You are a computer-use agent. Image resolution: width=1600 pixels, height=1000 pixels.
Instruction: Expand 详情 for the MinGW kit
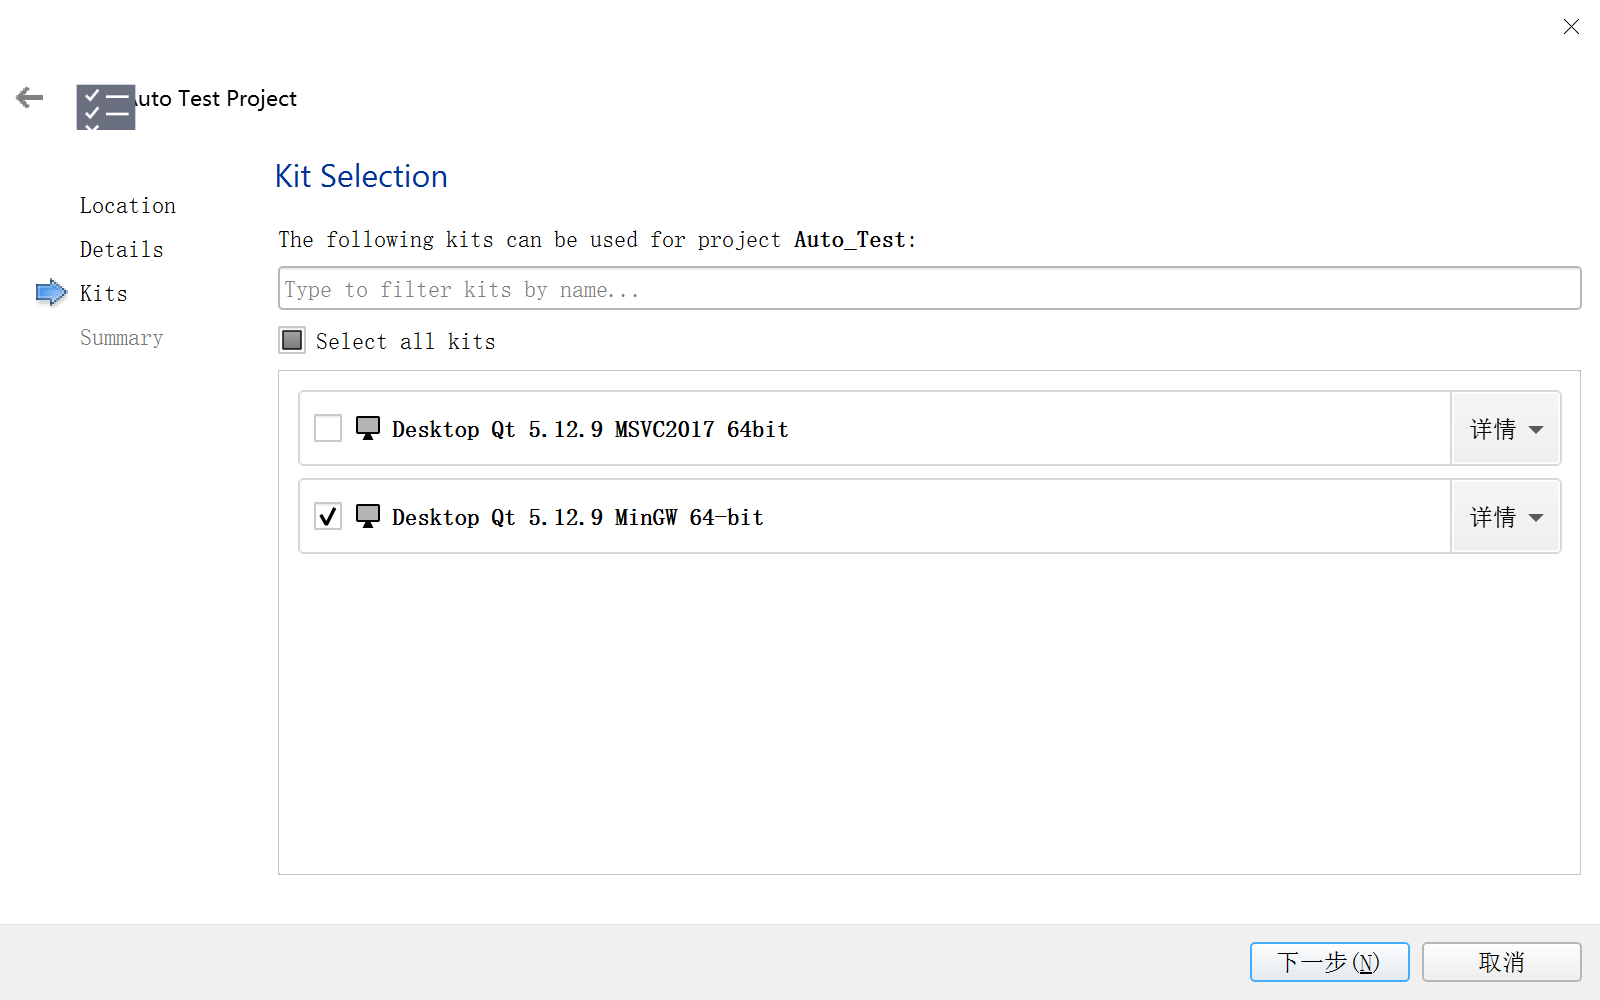click(x=1506, y=517)
